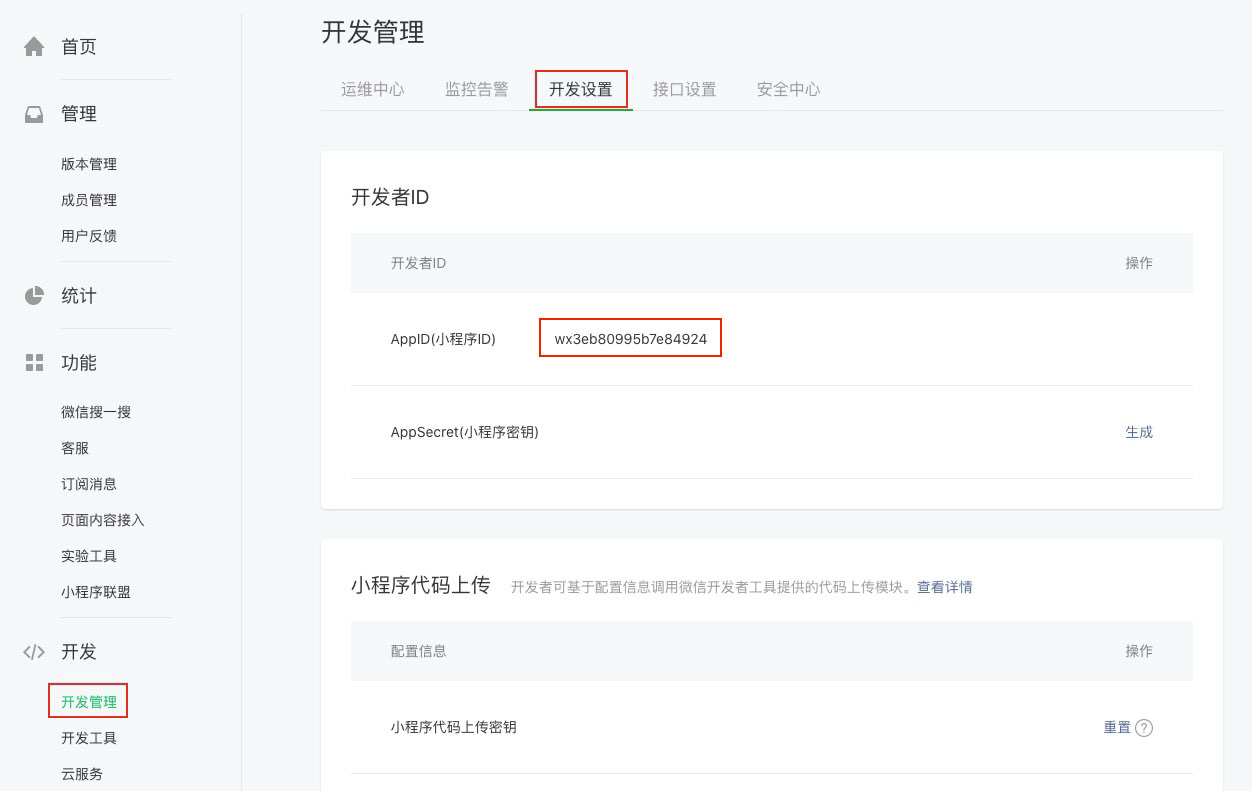Screen dimensions: 1252x791
Task: Click 生成 to generate AppSecret
Action: 1139,432
